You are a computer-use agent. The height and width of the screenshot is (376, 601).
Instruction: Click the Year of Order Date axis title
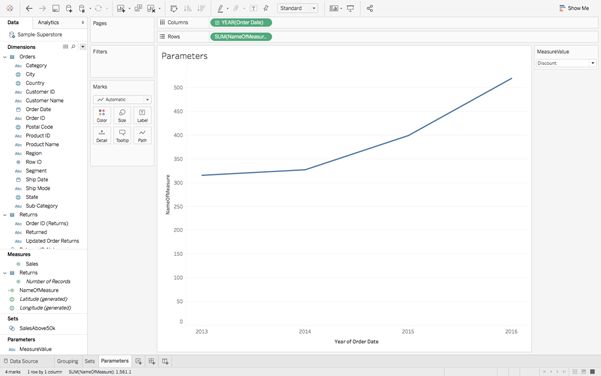pos(356,342)
